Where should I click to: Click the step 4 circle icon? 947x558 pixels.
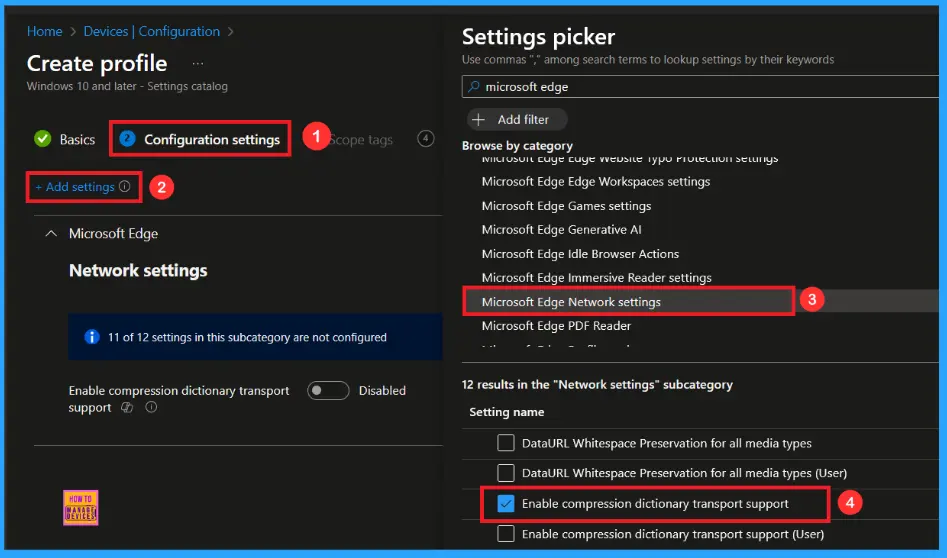[426, 138]
